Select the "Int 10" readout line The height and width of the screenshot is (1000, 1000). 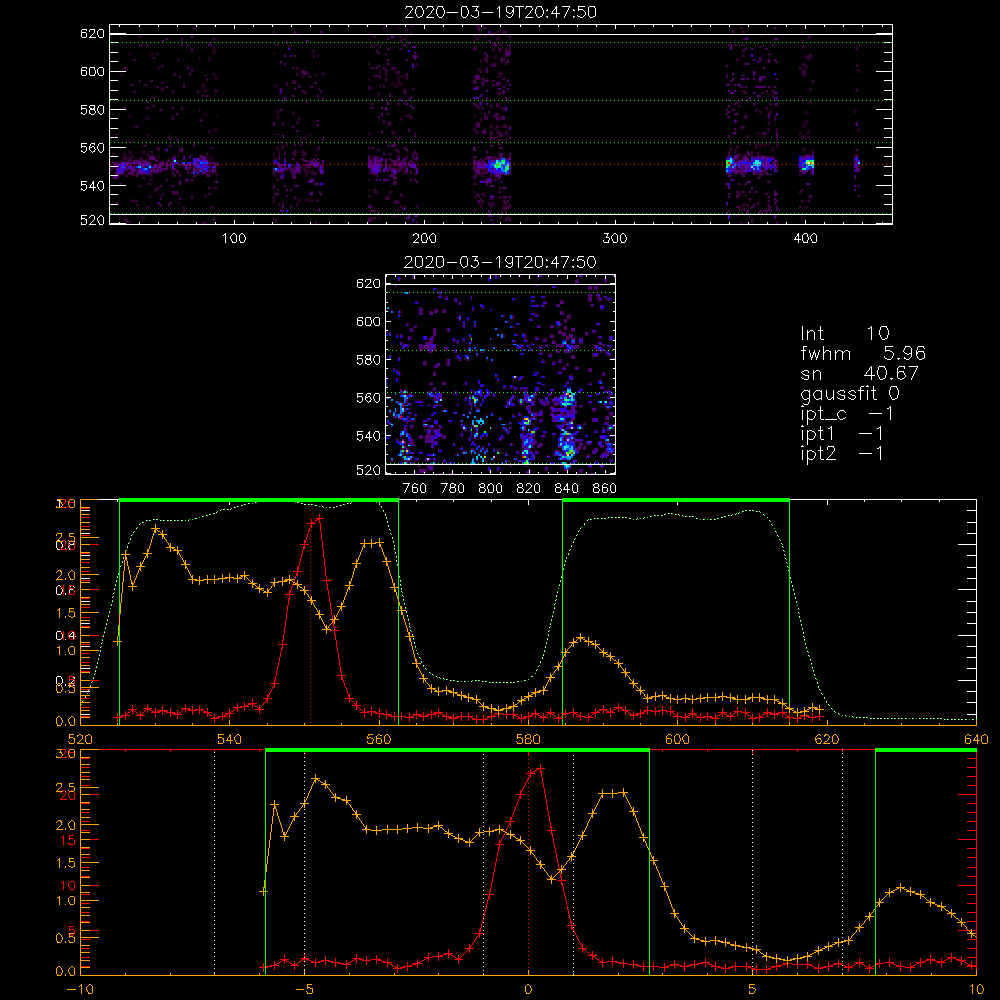coord(844,333)
